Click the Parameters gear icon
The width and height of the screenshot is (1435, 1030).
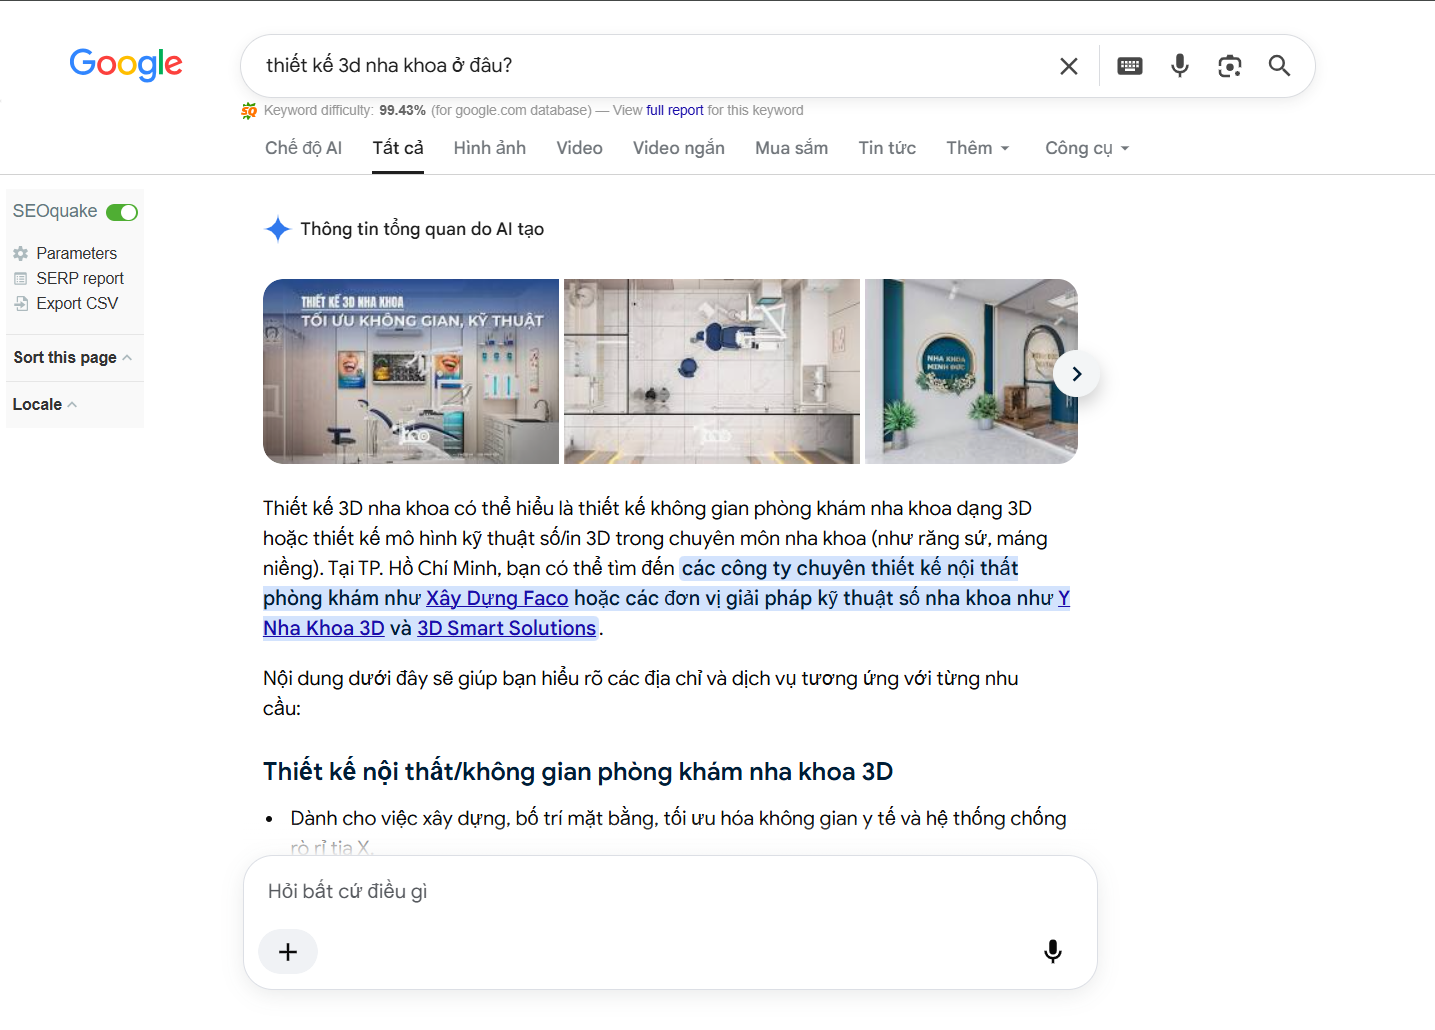21,254
